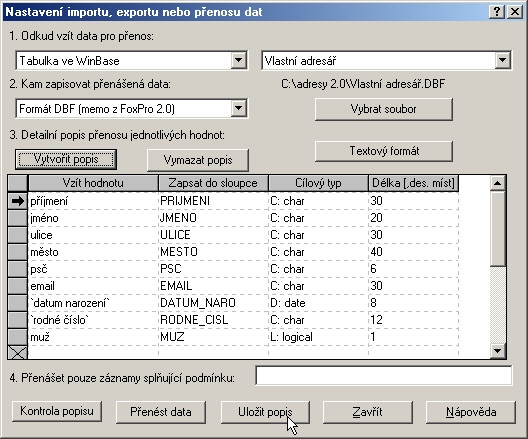Click the title bar help question mark
This screenshot has width=528, height=439.
(x=497, y=12)
